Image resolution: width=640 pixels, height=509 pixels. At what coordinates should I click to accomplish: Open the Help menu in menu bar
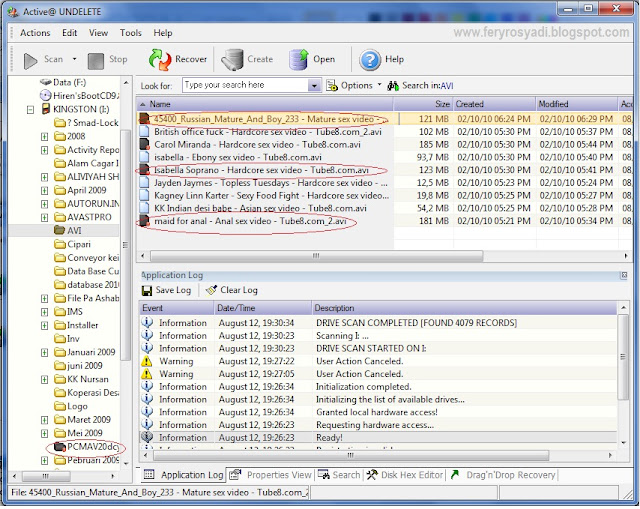tap(162, 33)
